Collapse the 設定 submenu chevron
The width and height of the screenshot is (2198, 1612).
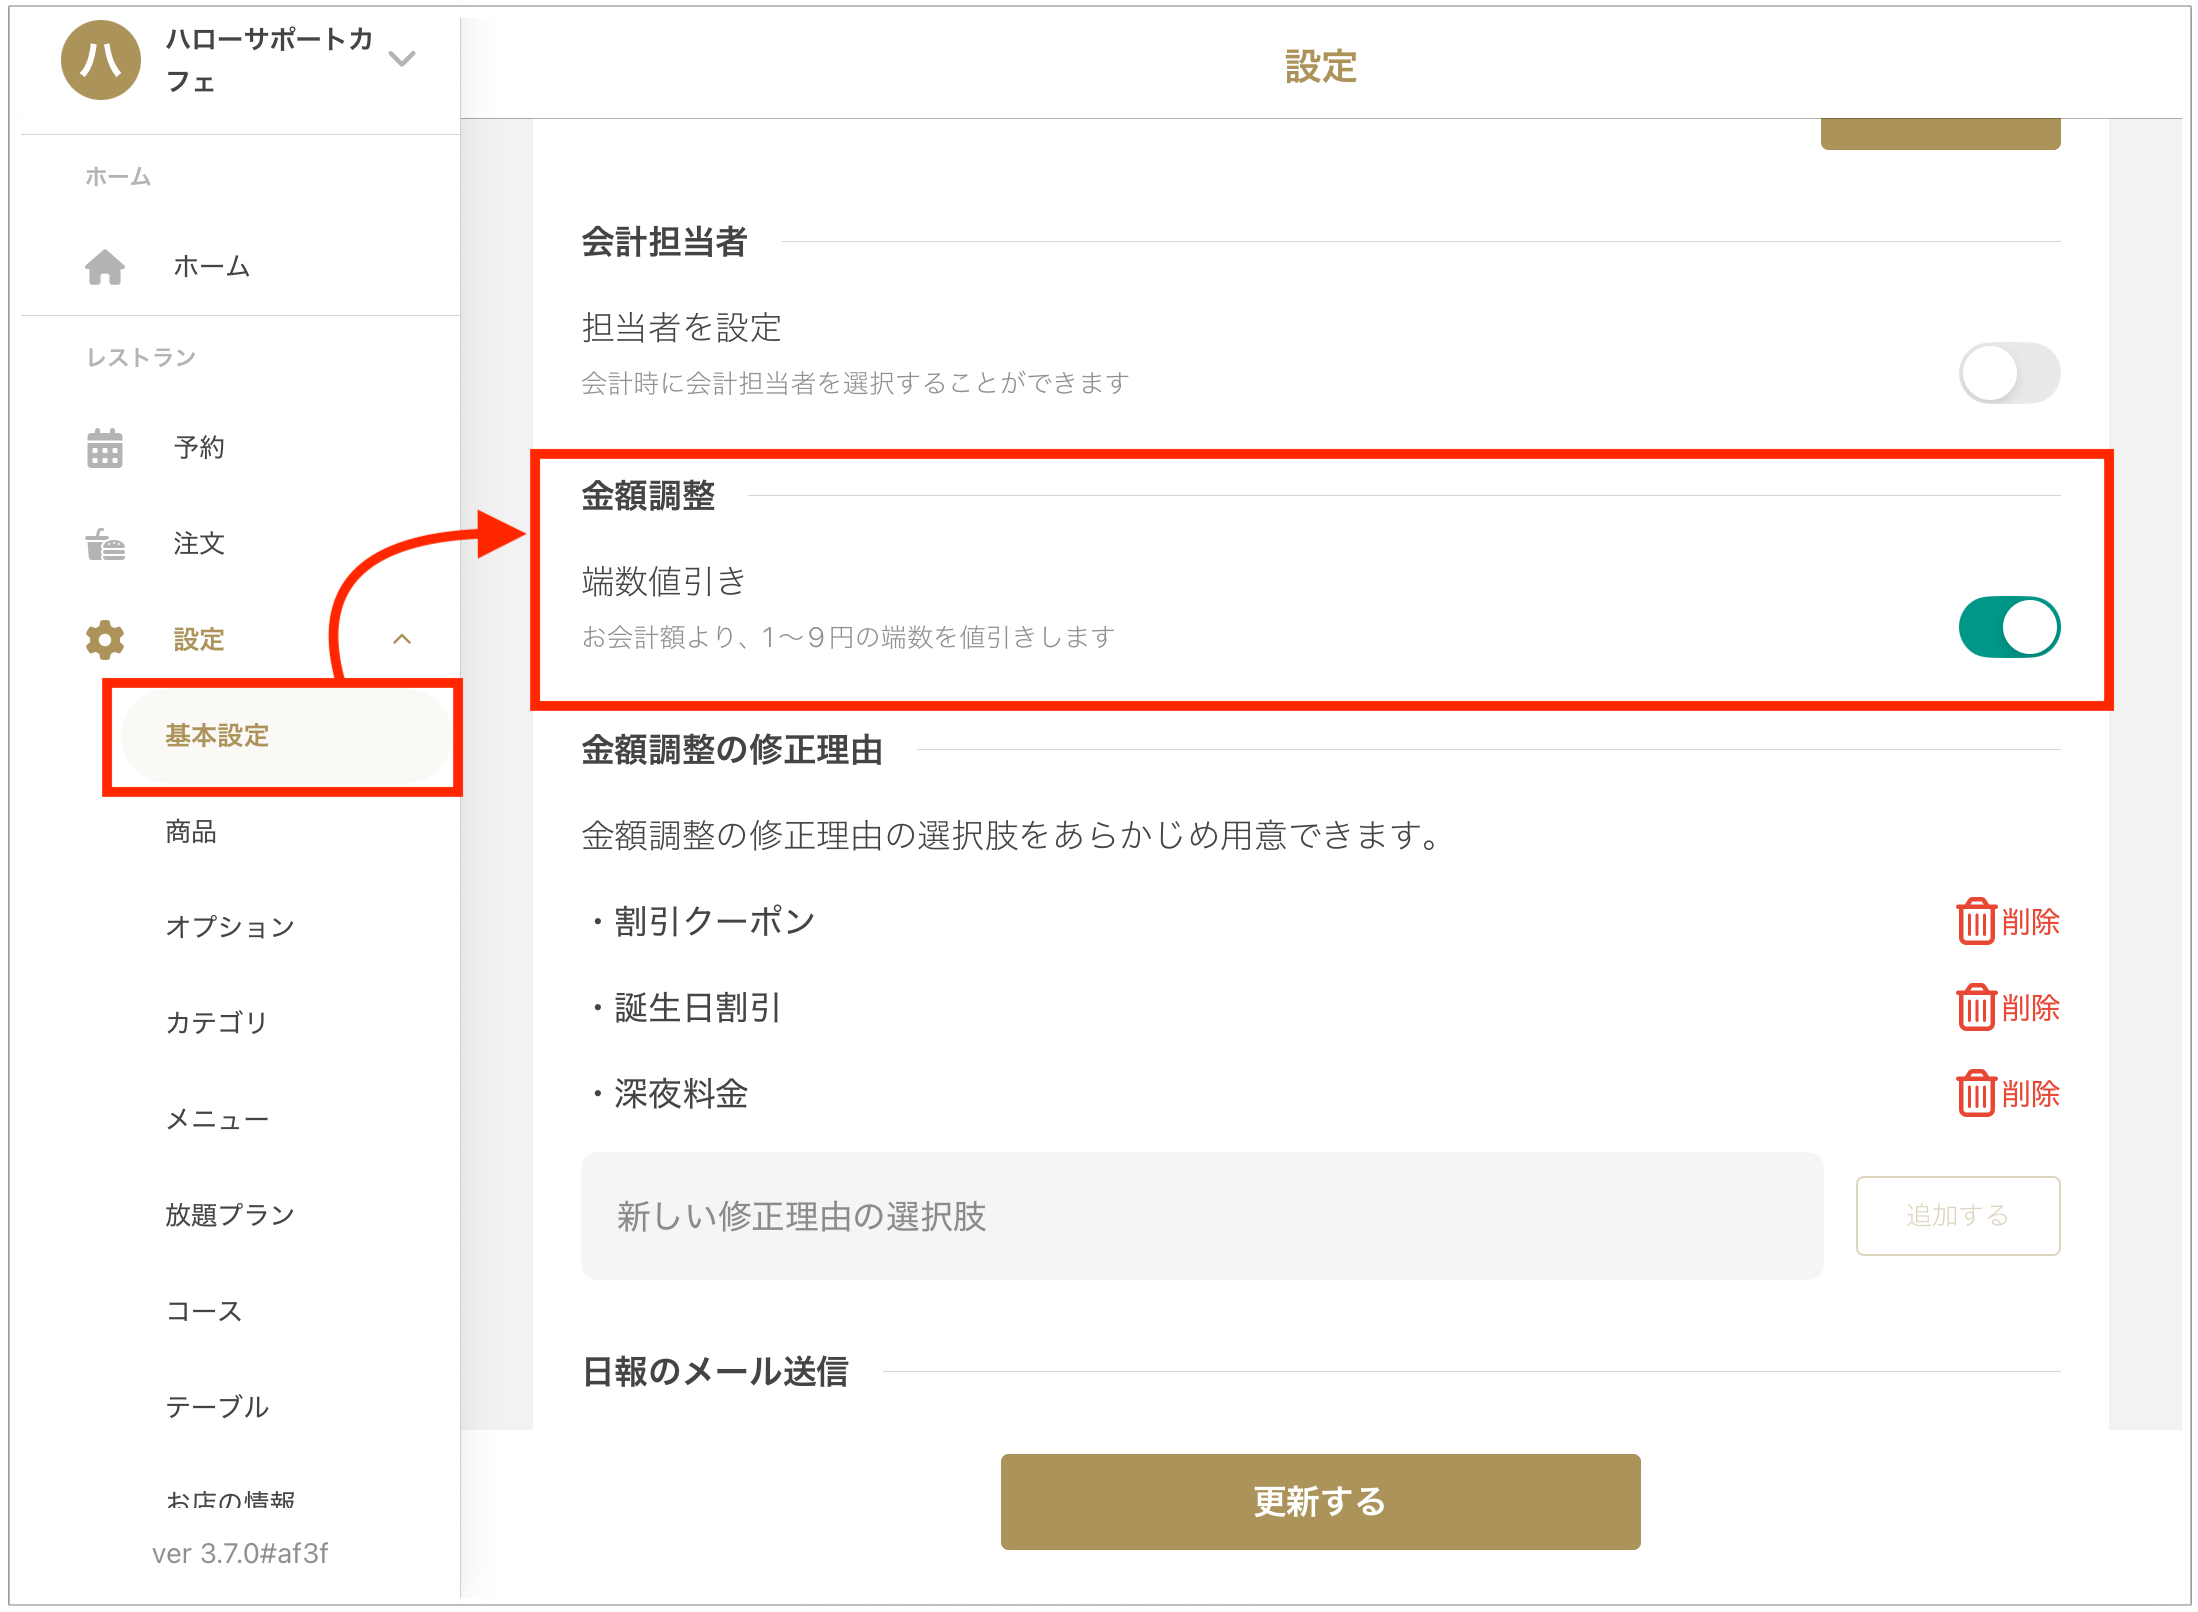(402, 640)
